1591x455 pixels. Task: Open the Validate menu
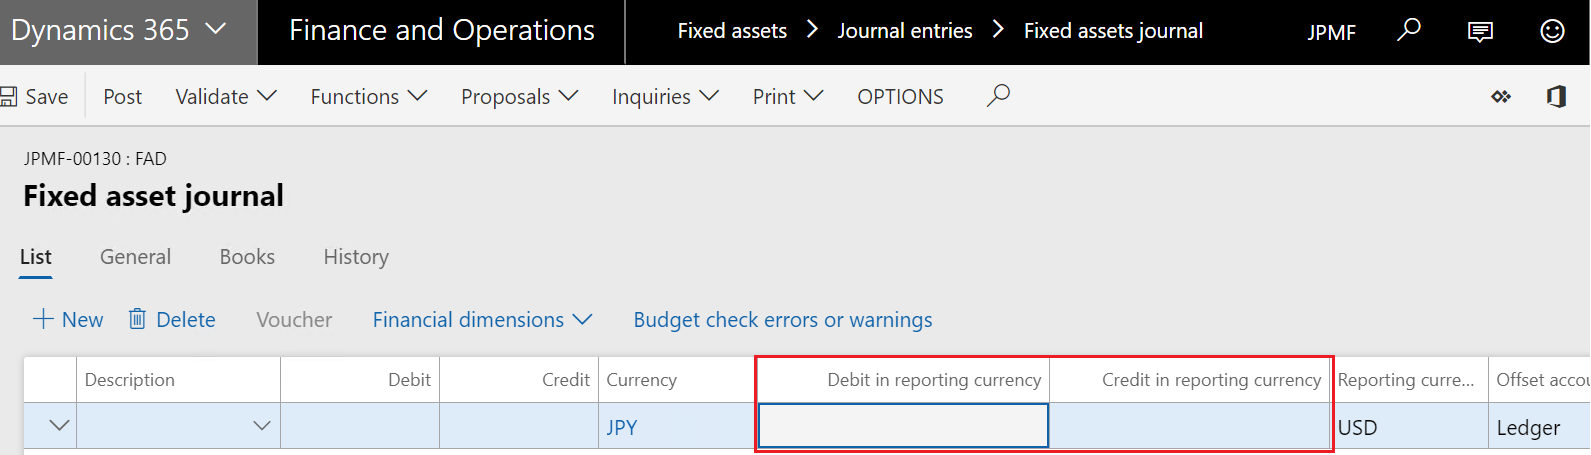pyautogui.click(x=226, y=97)
